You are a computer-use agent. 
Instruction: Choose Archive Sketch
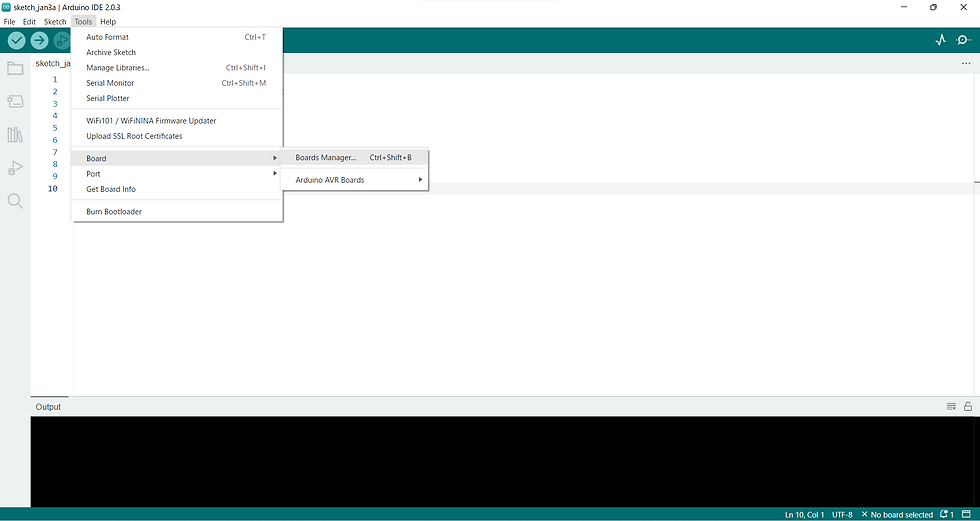click(178, 52)
